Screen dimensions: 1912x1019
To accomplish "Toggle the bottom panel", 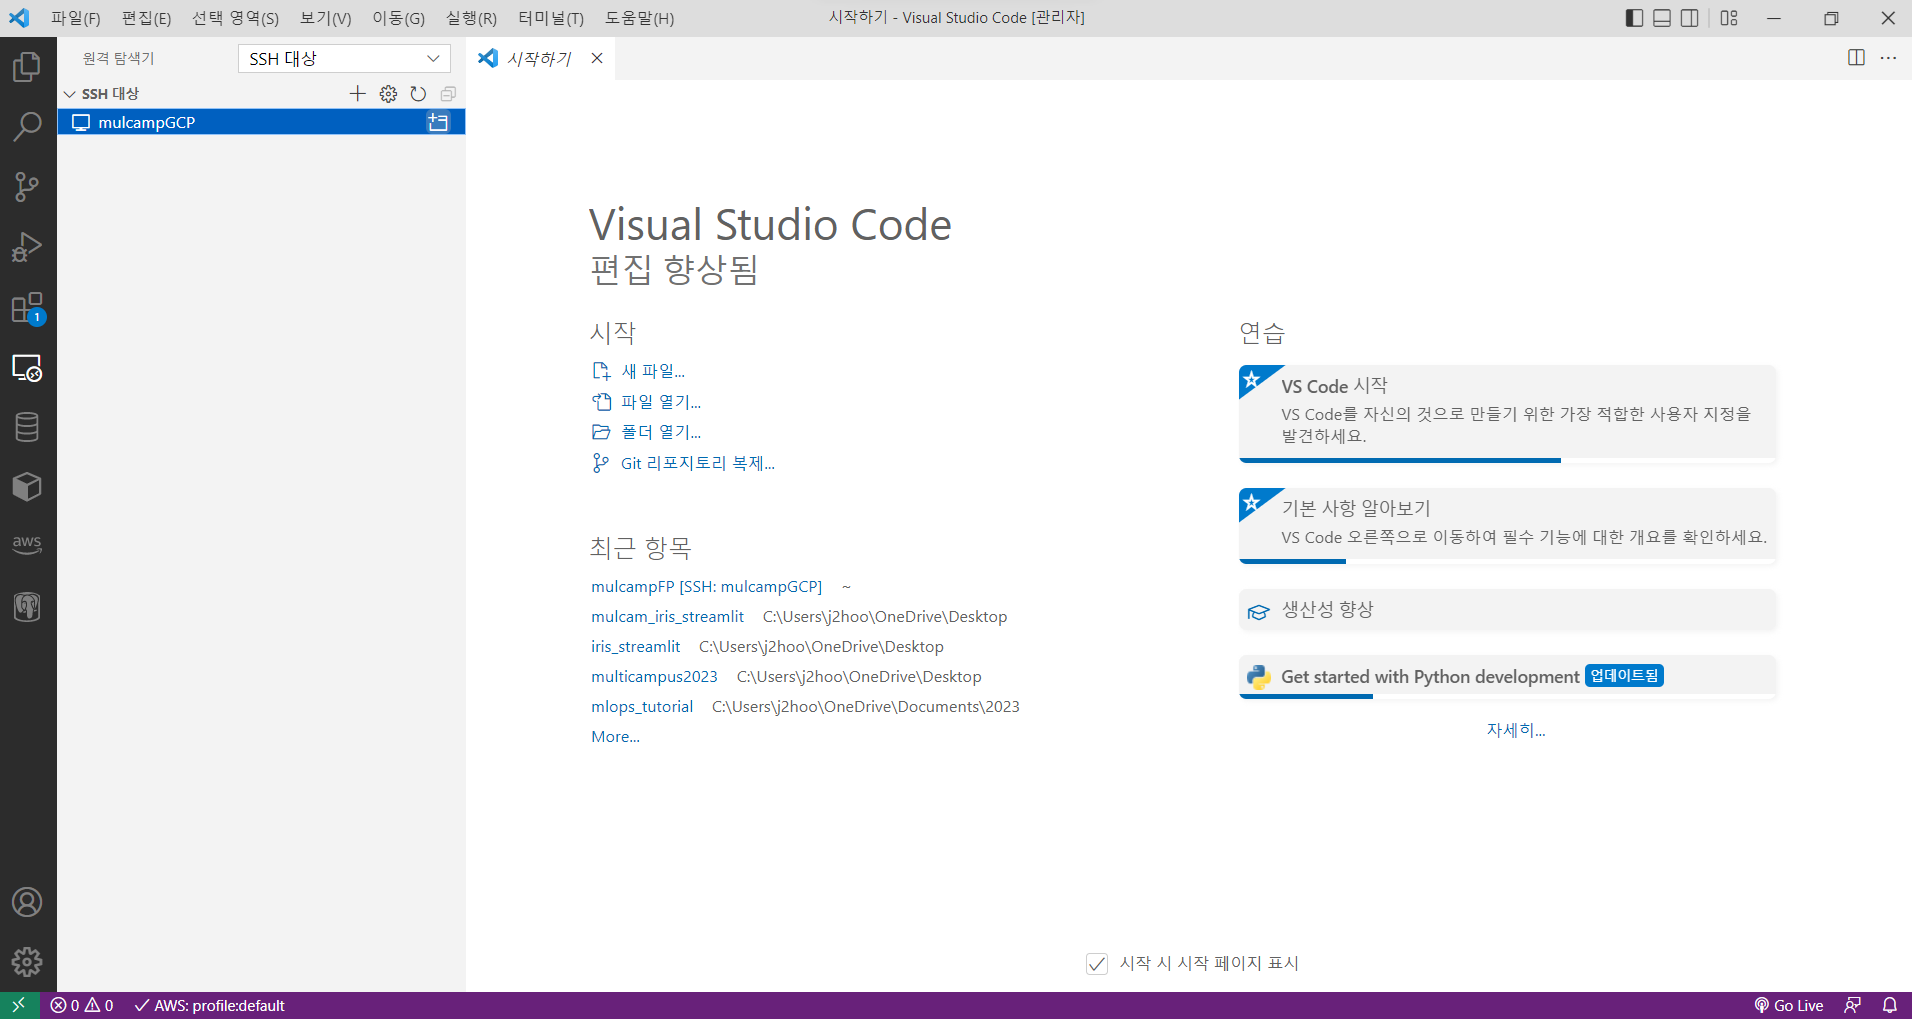I will click(1662, 18).
